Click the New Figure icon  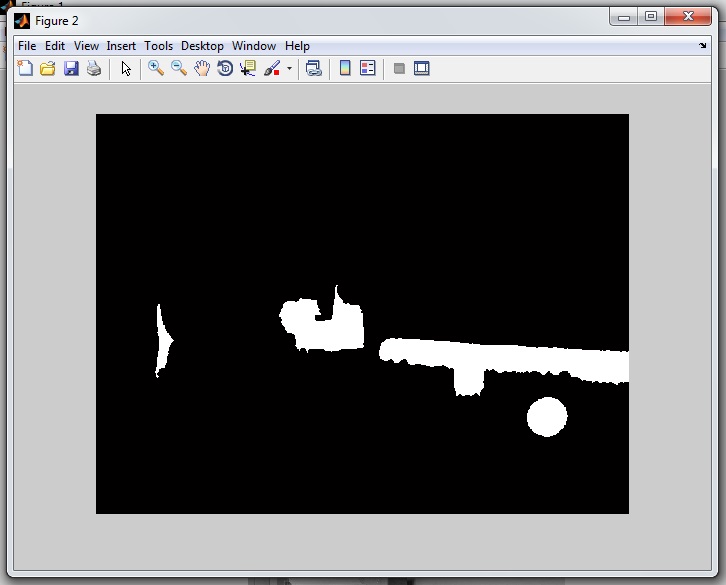pos(25,69)
